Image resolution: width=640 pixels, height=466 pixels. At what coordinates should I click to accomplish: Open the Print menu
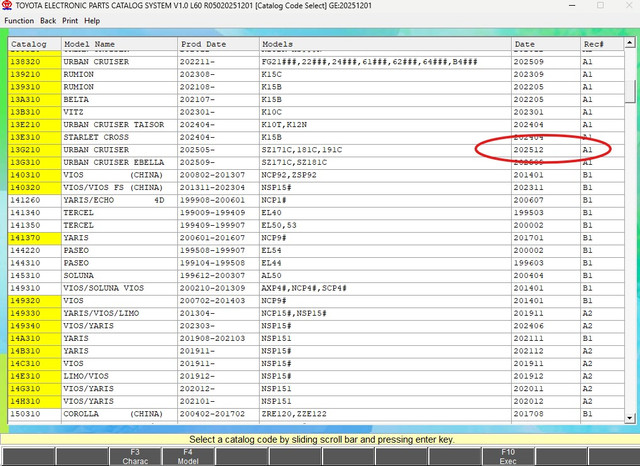(70, 21)
